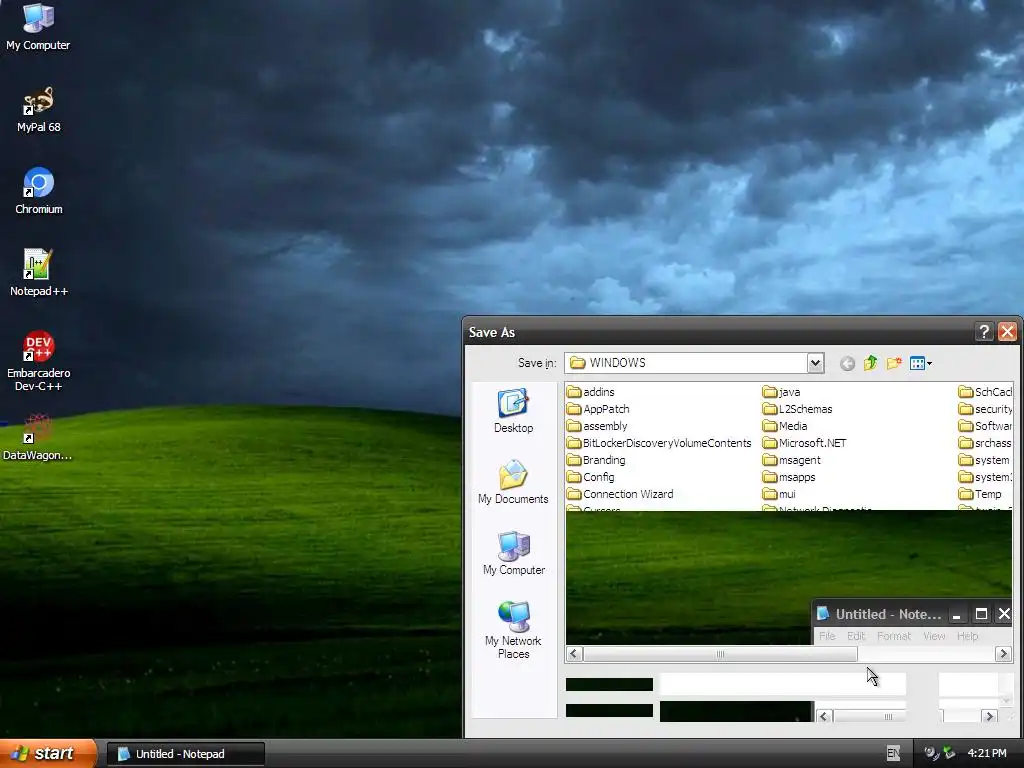Click right arrow of the file list scrollbar
1024x768 pixels.
[x=1003, y=654]
